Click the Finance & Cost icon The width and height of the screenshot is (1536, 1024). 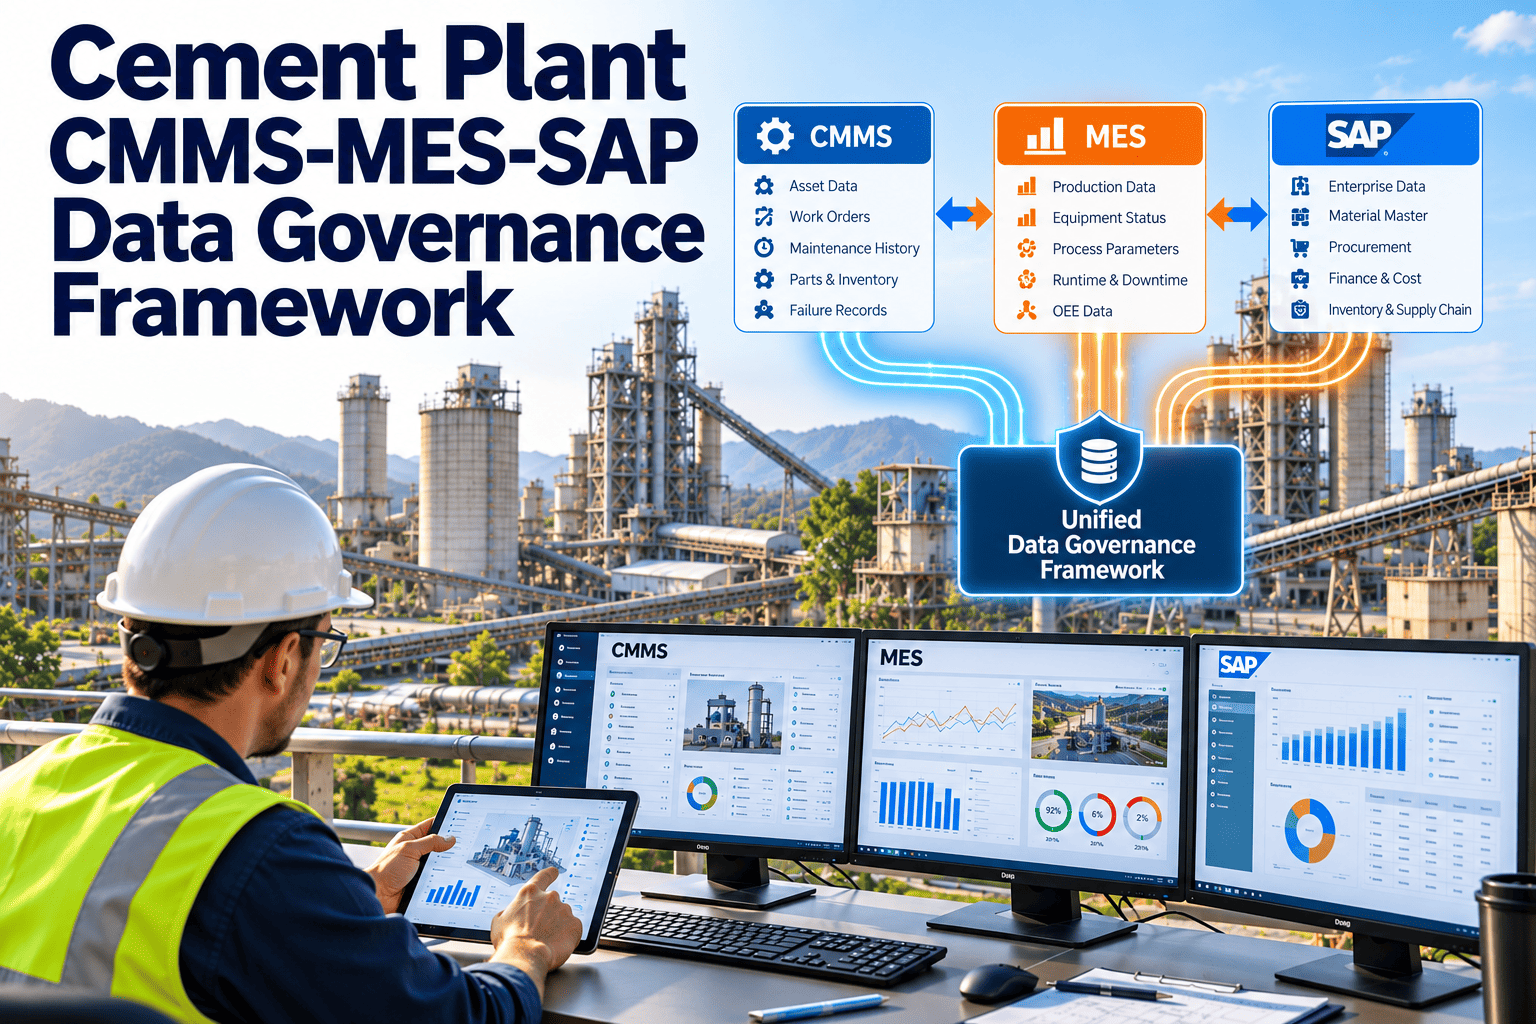coord(1300,278)
